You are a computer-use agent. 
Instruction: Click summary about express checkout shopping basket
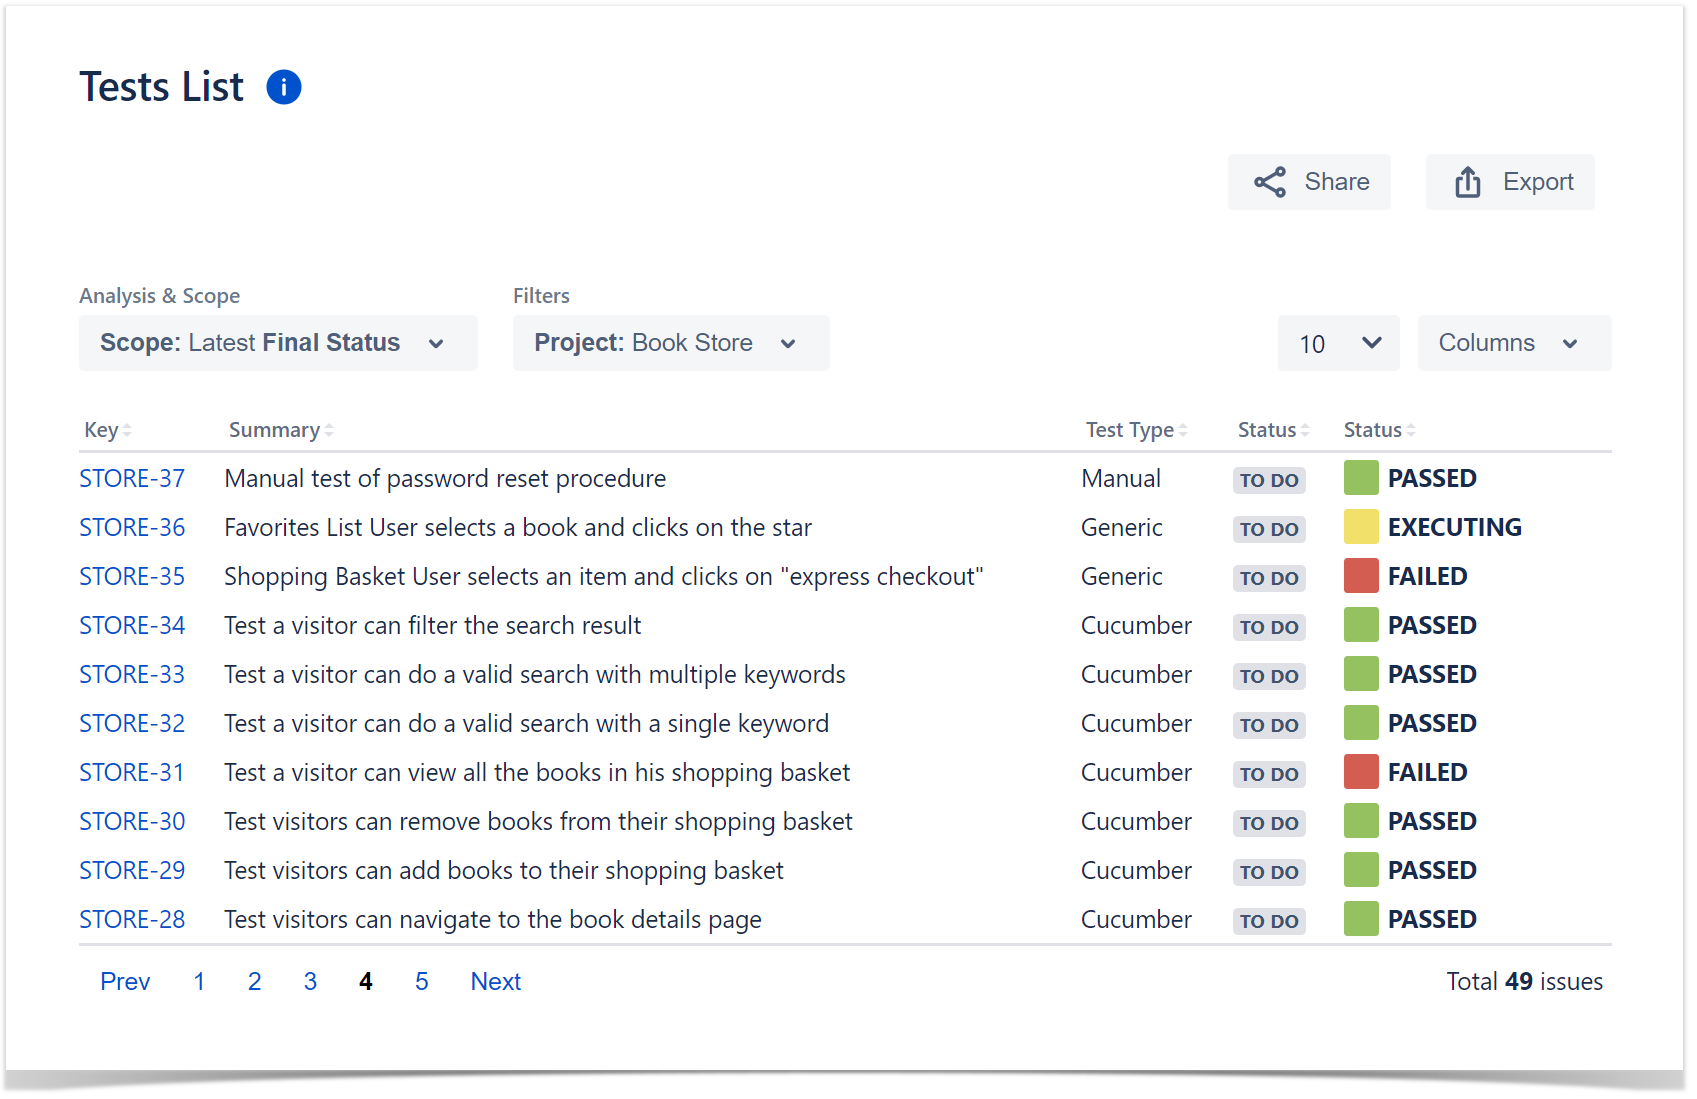[x=604, y=577]
